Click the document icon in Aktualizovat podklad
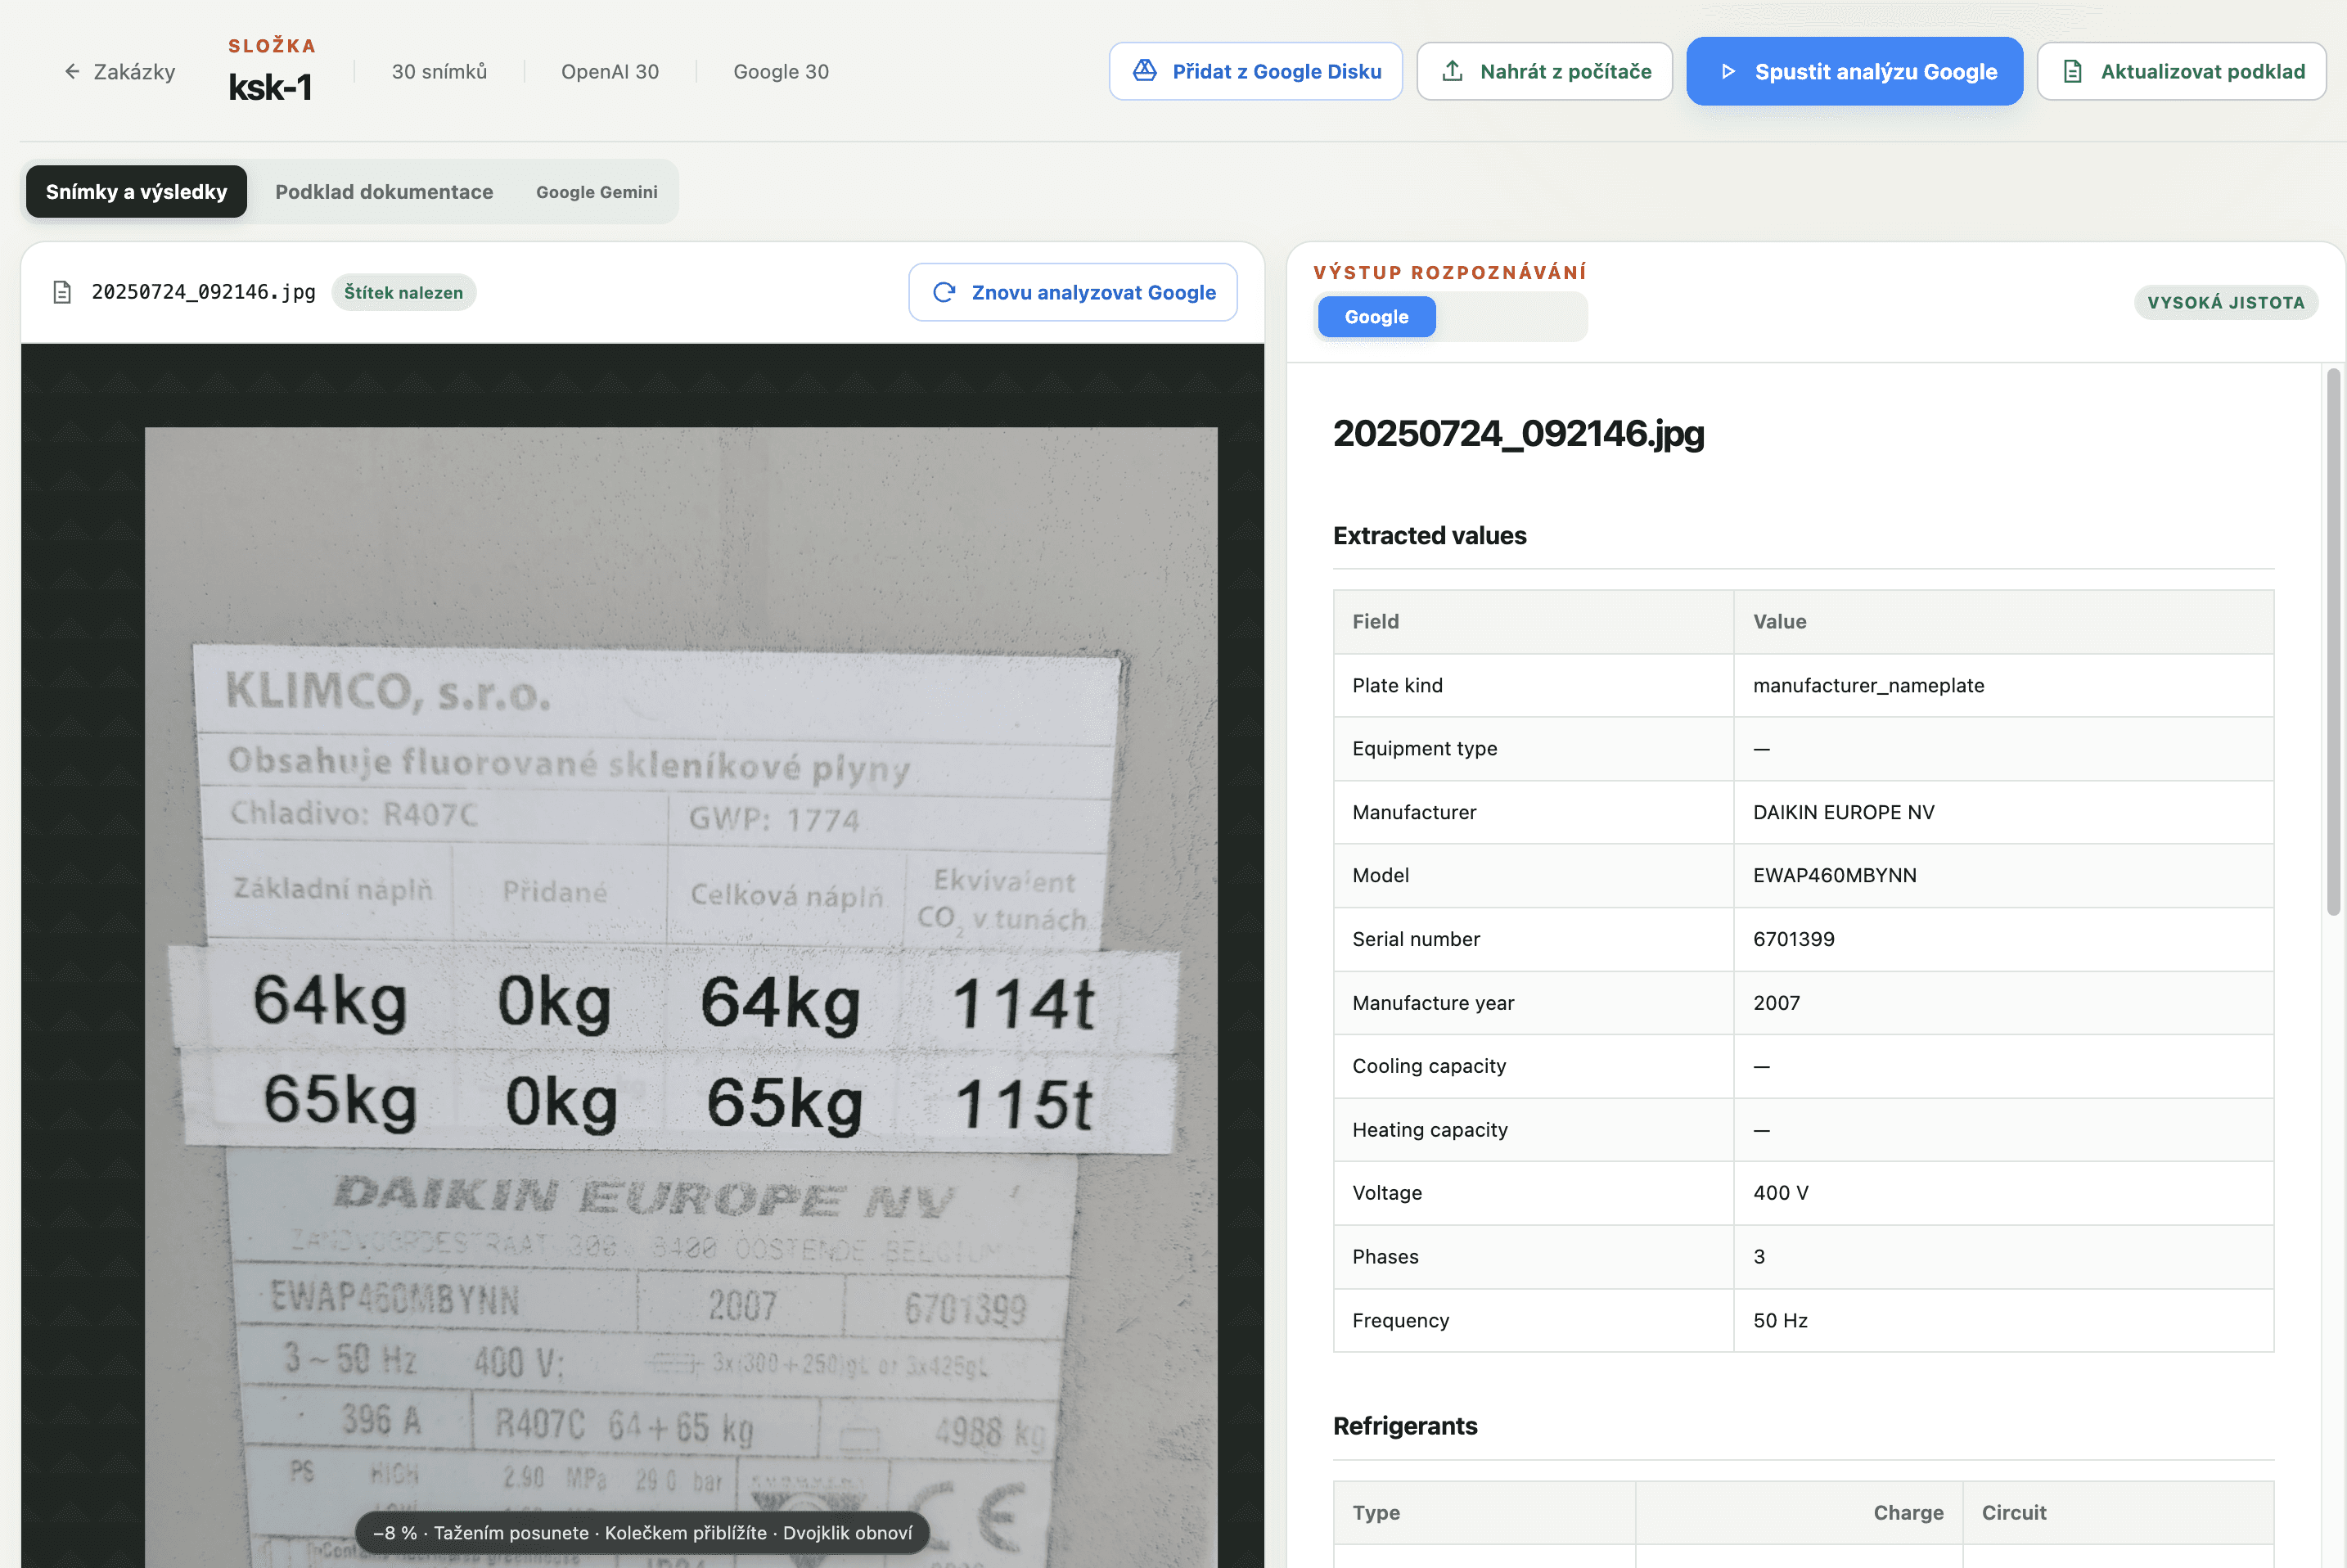This screenshot has height=1568, width=2347. pos(2072,71)
